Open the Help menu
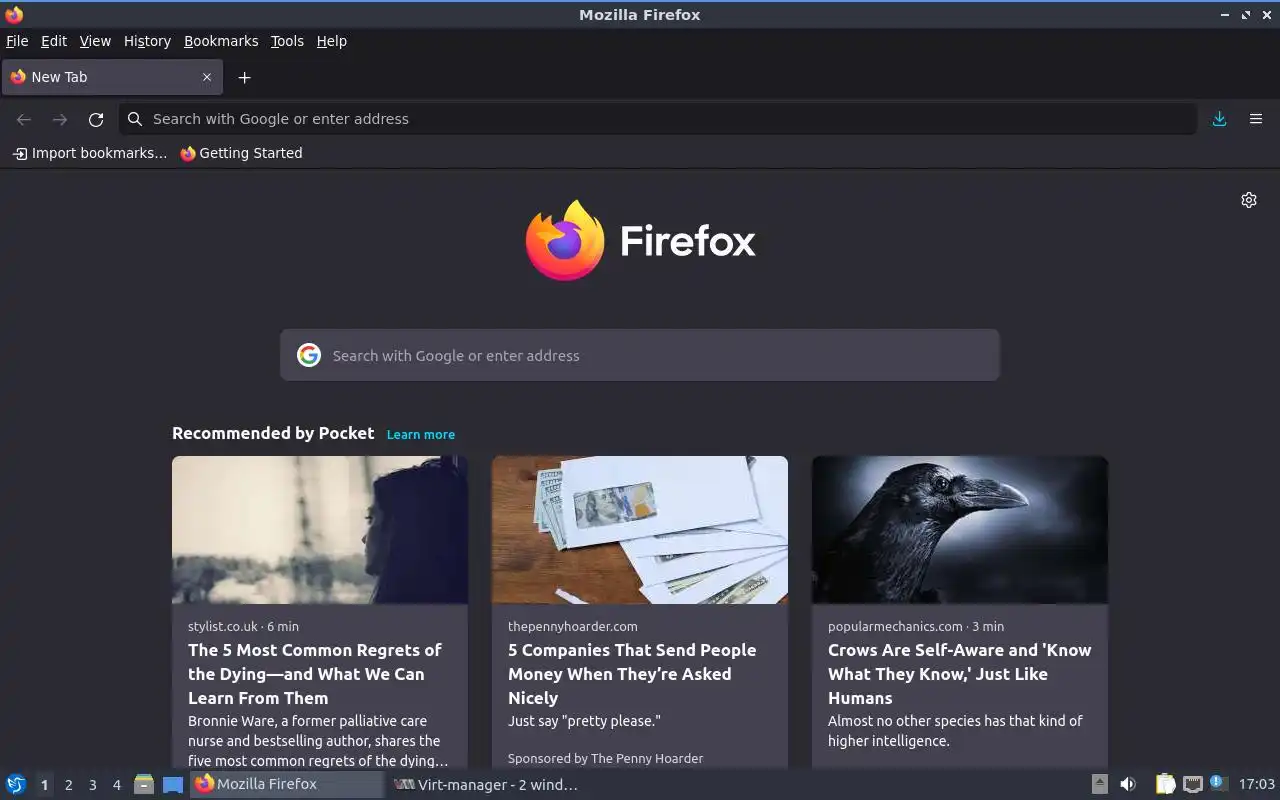This screenshot has width=1280, height=800. [332, 41]
